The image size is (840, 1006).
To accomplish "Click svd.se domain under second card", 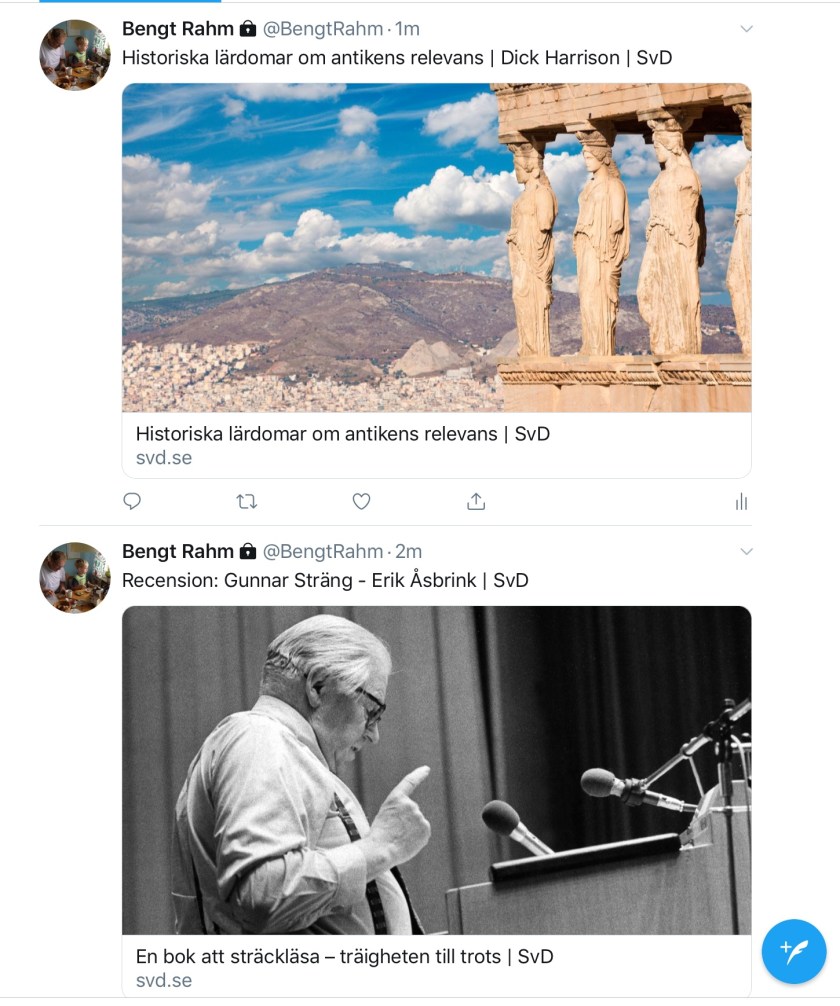I will point(164,980).
